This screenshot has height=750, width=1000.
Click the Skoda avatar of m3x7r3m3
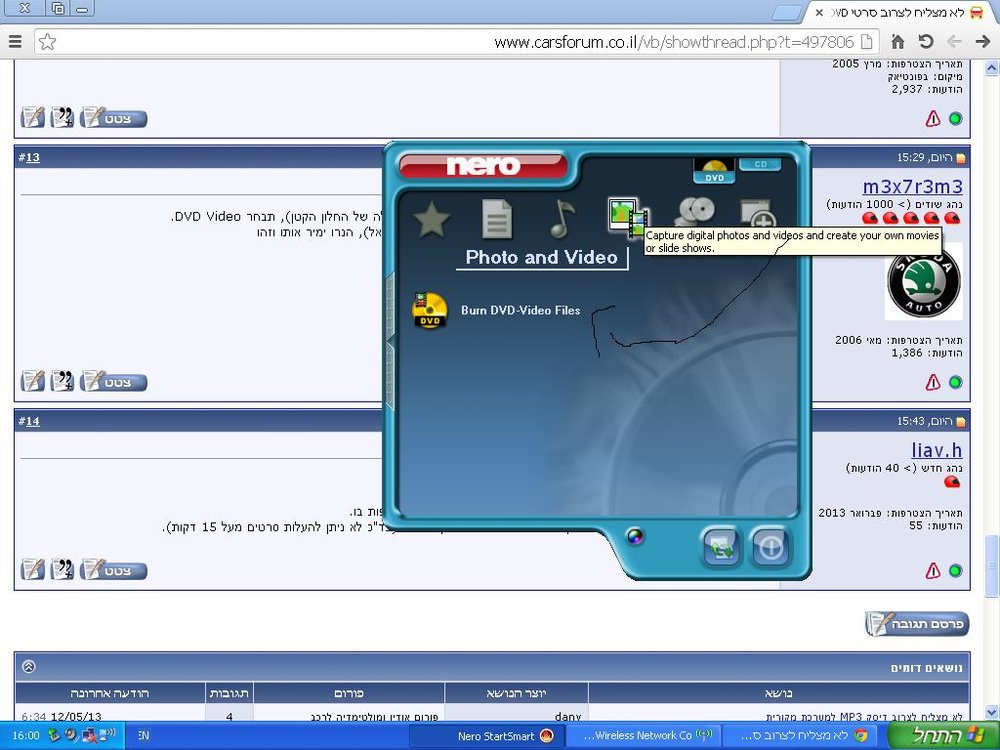[x=923, y=281]
